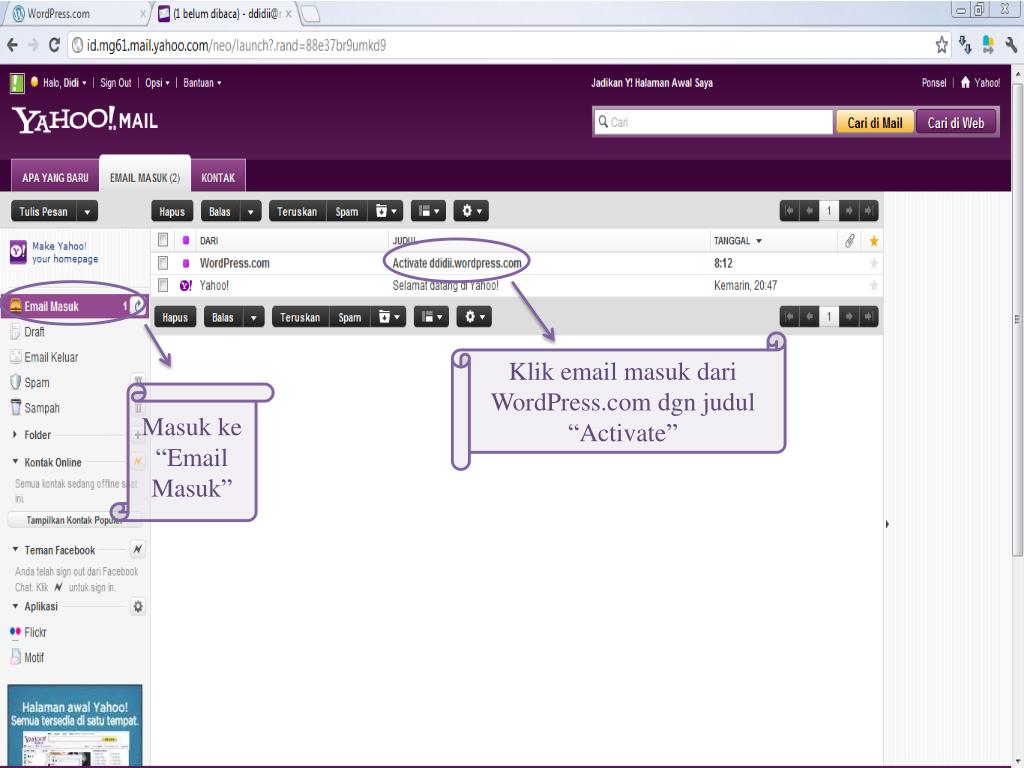Star the Yahoo! welcome email
The height and width of the screenshot is (768, 1024).
(873, 285)
